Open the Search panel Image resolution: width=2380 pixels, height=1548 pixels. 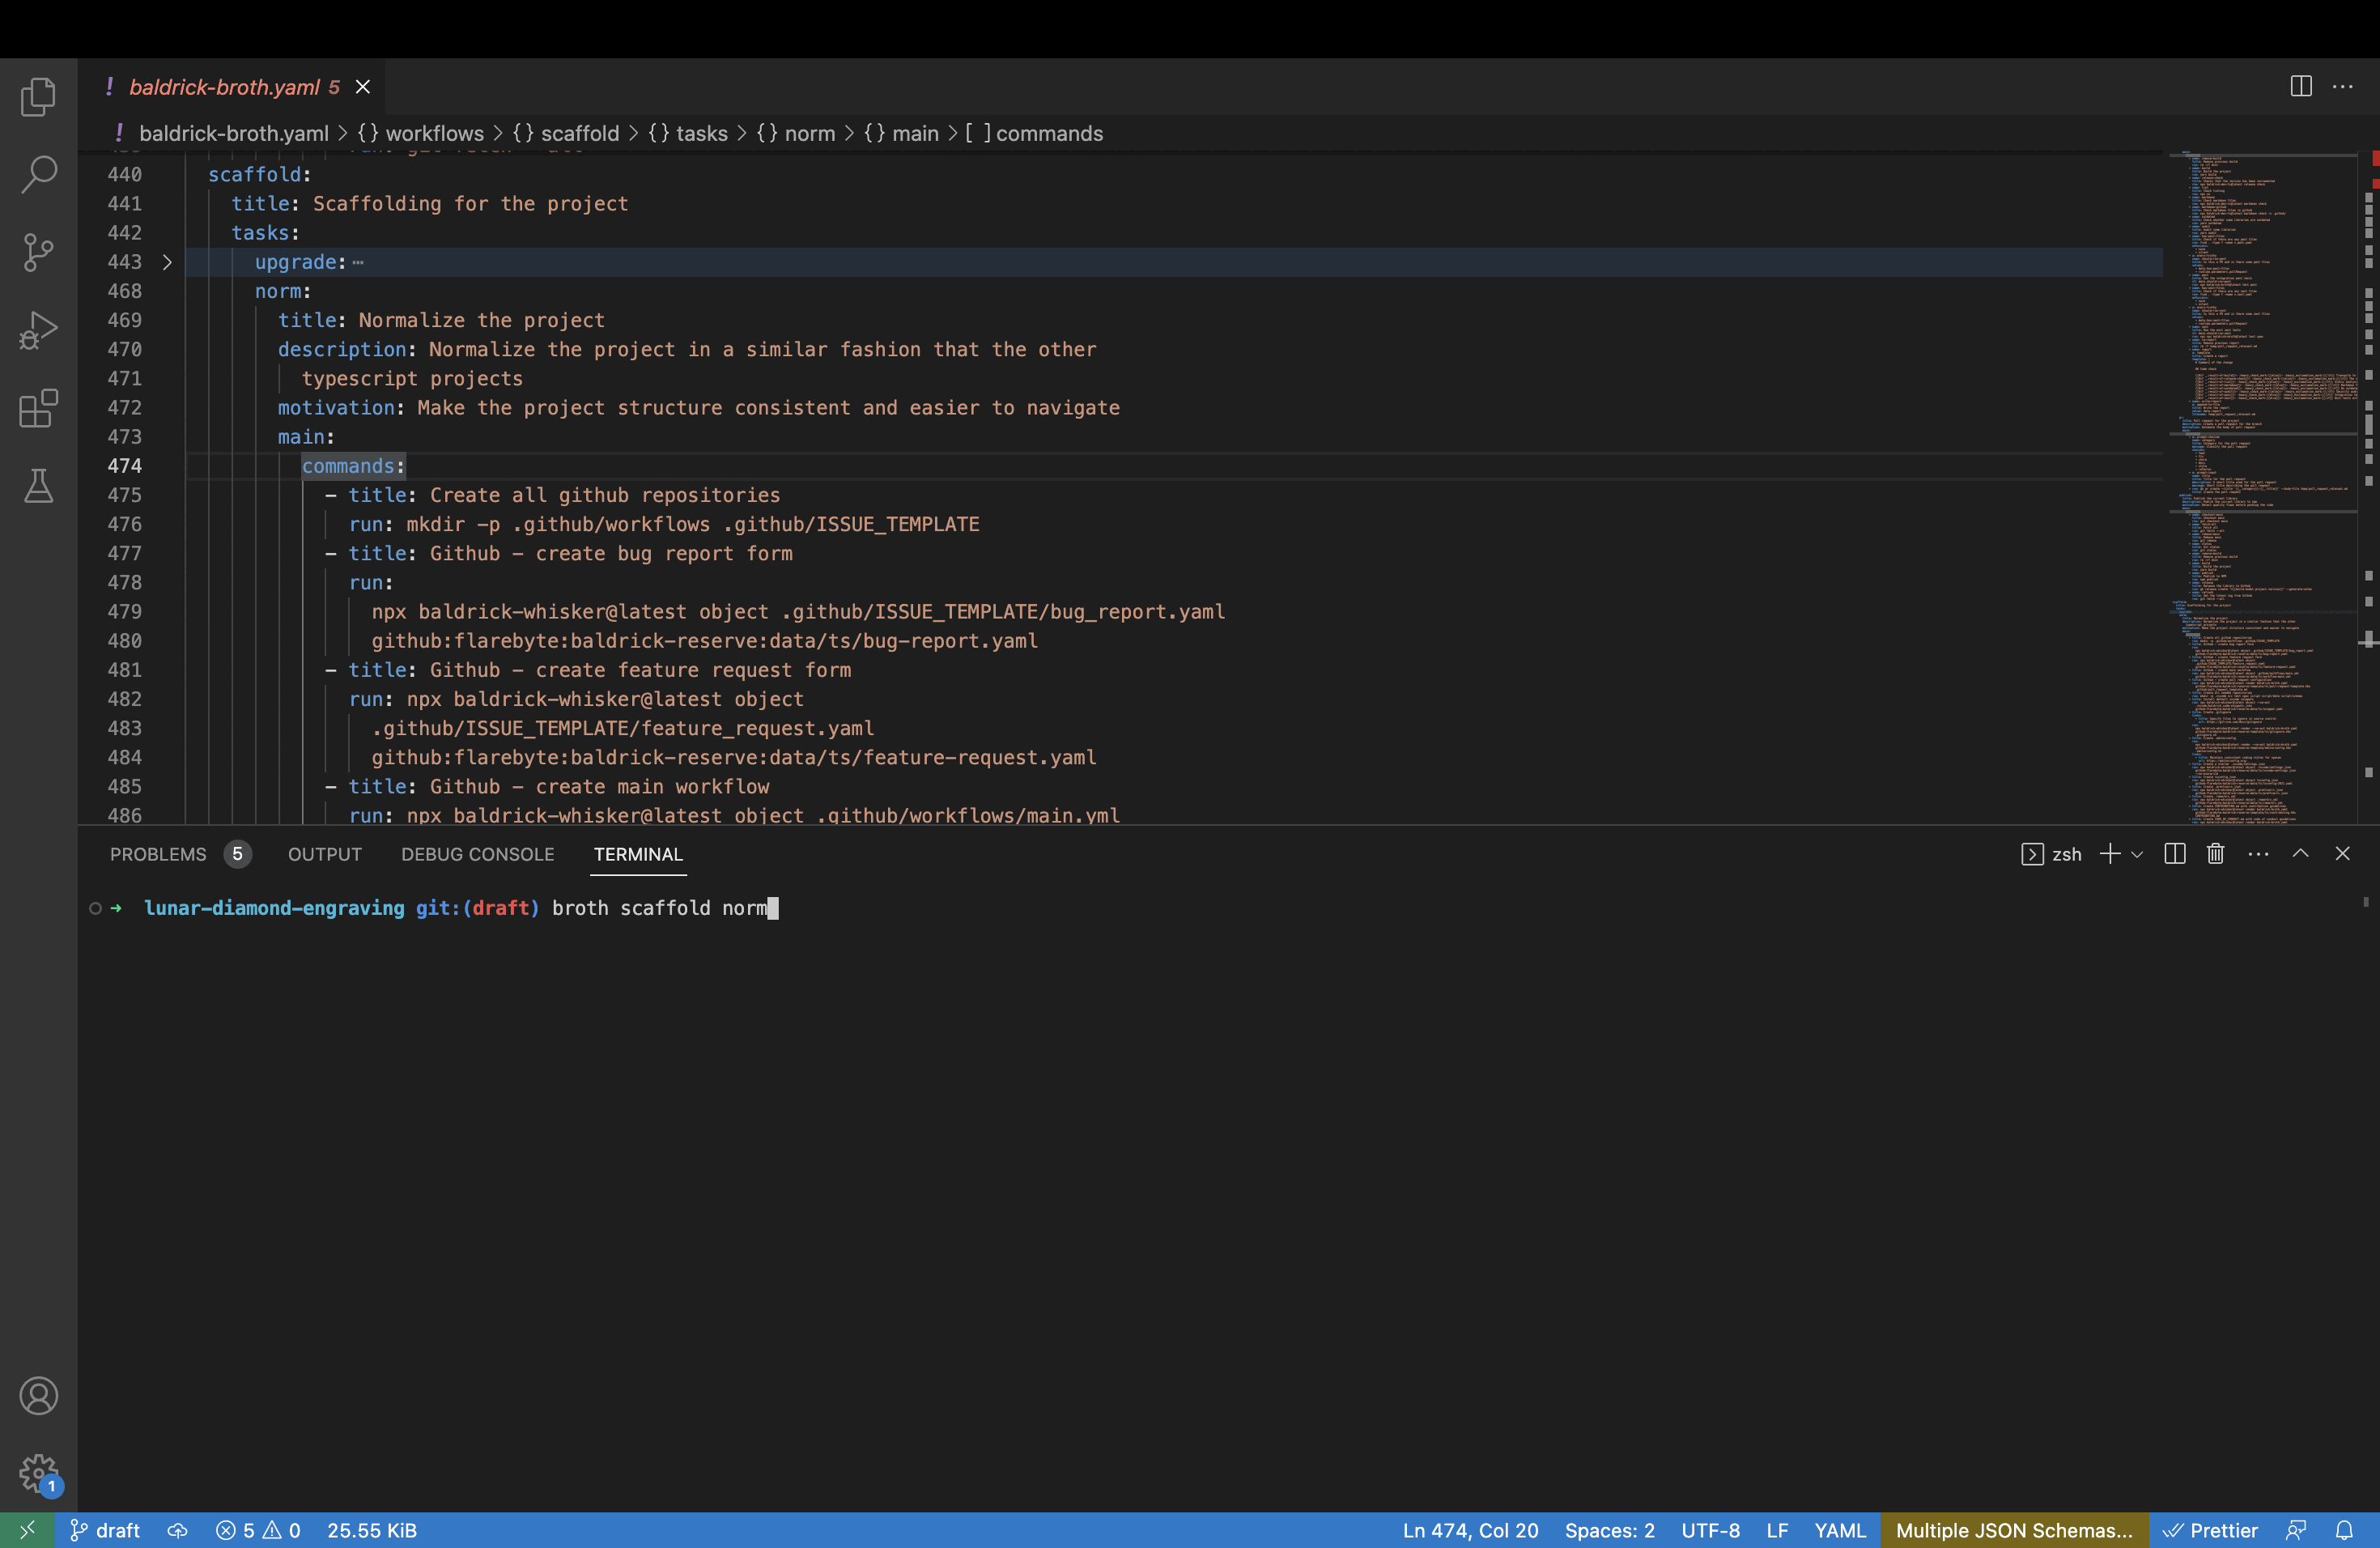(x=38, y=174)
